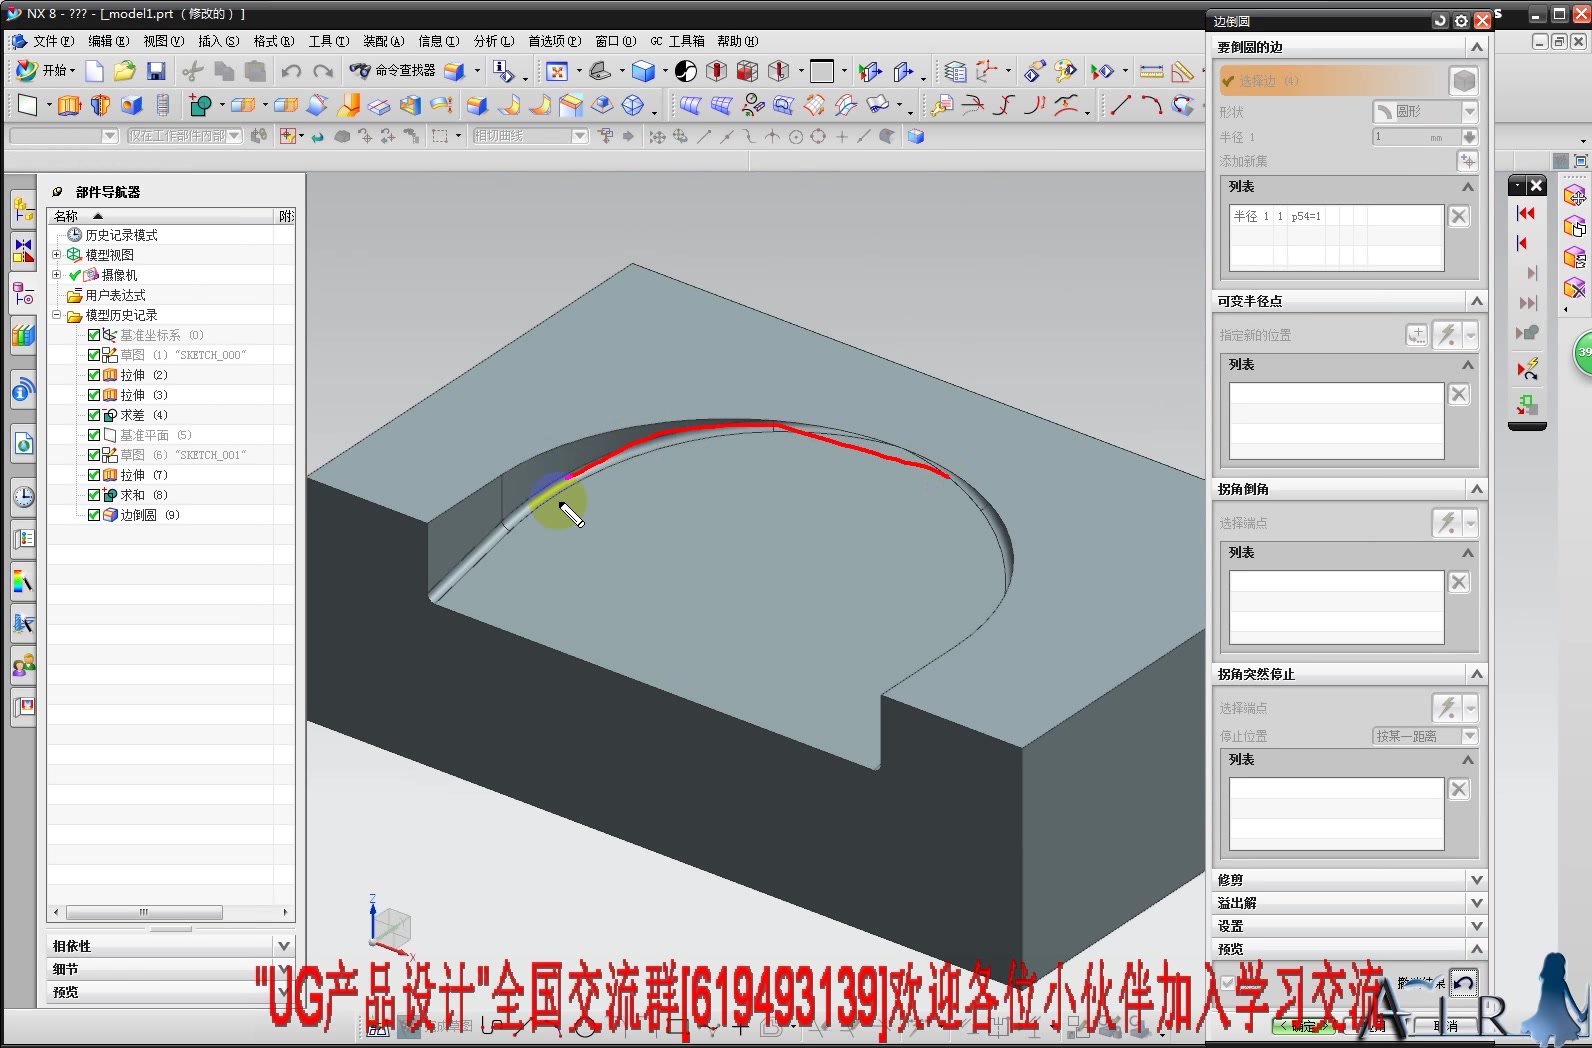Collapse the 拐角突然停止 section
Viewport: 1592px width, 1048px height.
click(1476, 674)
